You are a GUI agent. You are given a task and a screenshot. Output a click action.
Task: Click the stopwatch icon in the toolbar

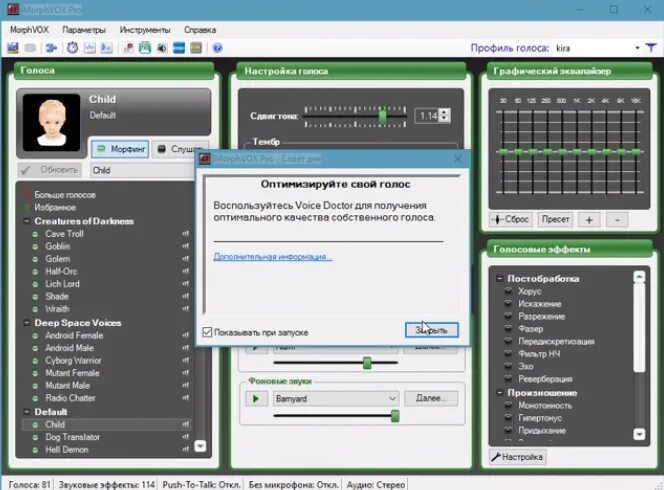[x=72, y=48]
